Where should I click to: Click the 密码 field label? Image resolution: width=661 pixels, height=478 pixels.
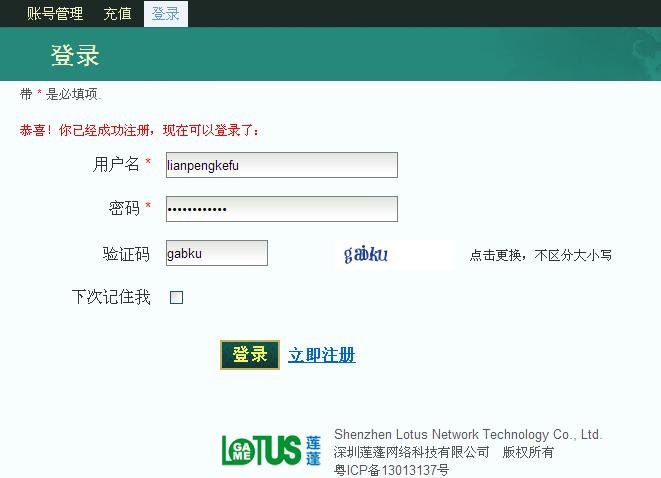point(124,208)
